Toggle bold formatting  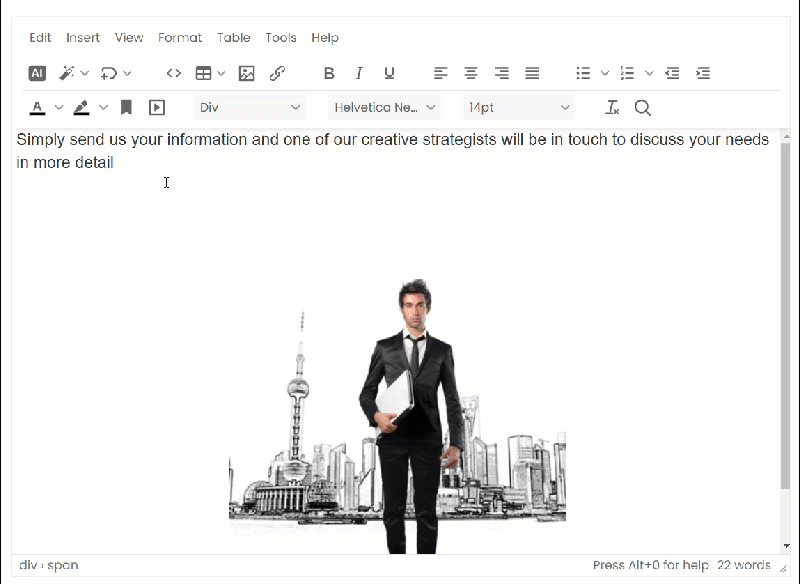(329, 73)
